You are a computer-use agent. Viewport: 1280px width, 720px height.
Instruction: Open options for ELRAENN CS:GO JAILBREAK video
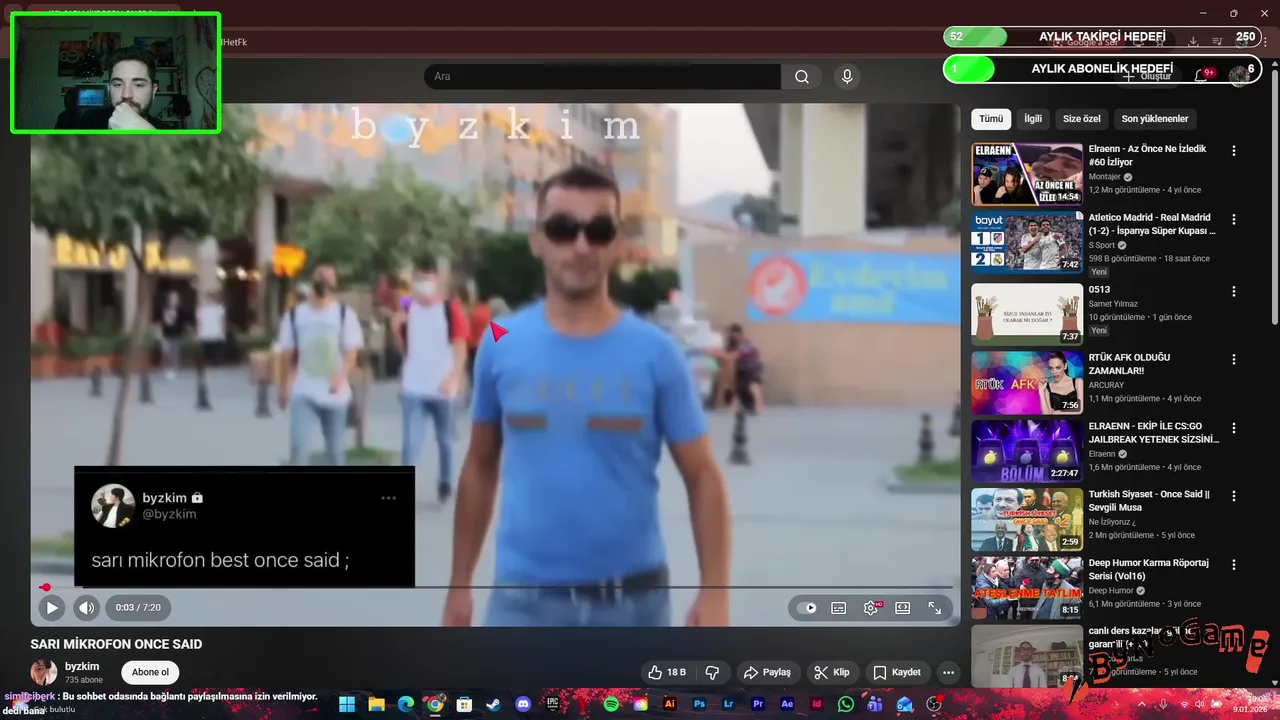(1234, 427)
